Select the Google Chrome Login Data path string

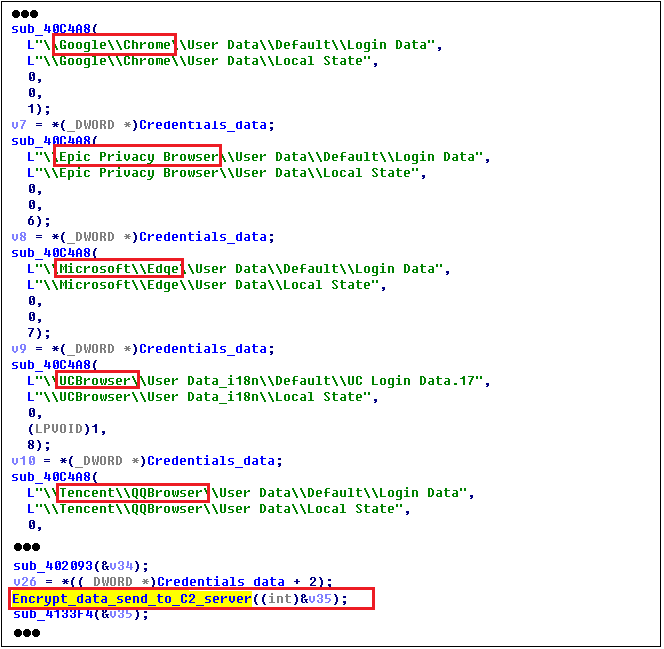[x=231, y=44]
